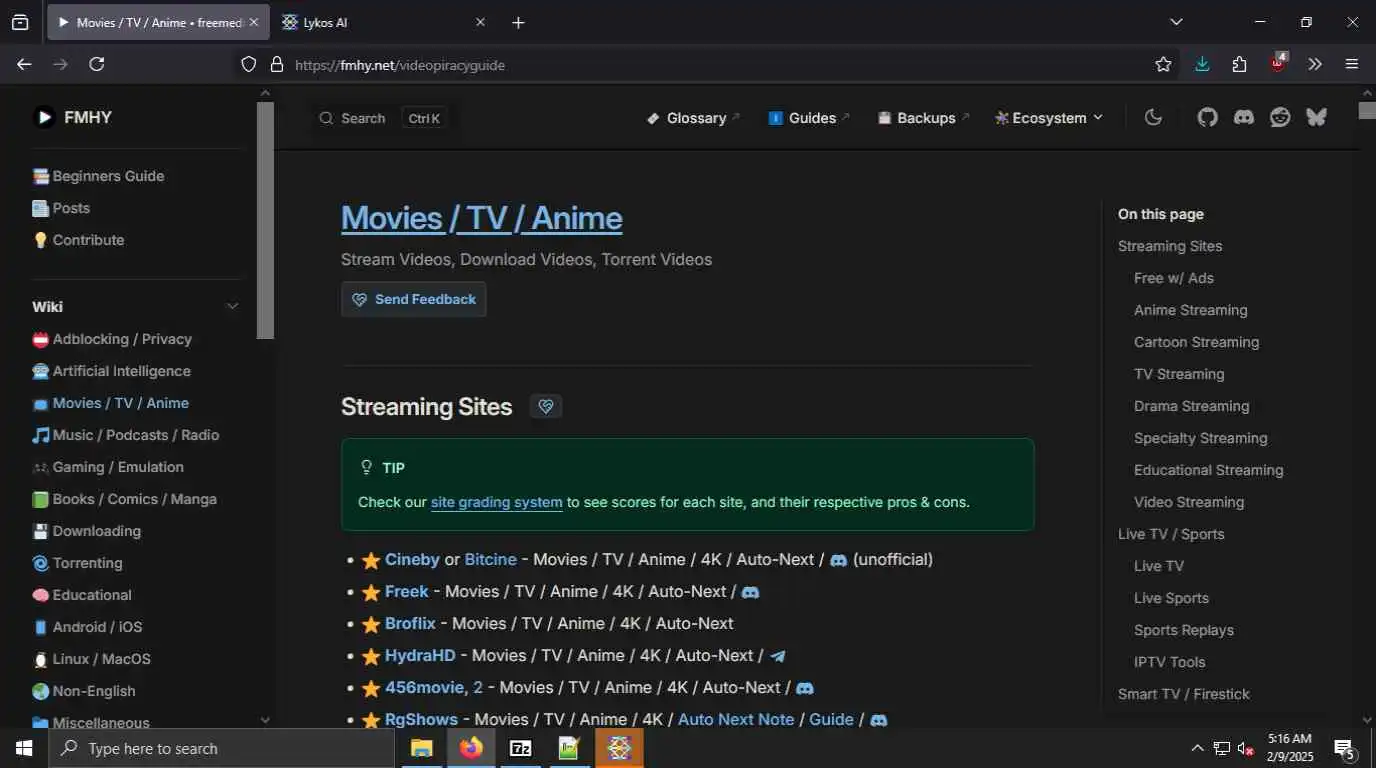Open the GitHub icon link
Screen dimensions: 1376x768
1208,117
